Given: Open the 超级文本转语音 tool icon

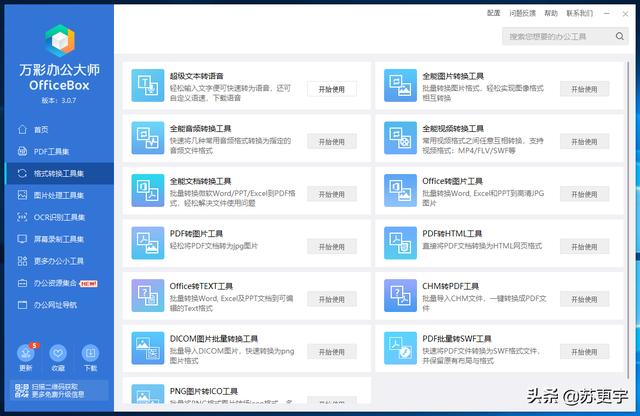Looking at the screenshot, I should pyautogui.click(x=148, y=85).
